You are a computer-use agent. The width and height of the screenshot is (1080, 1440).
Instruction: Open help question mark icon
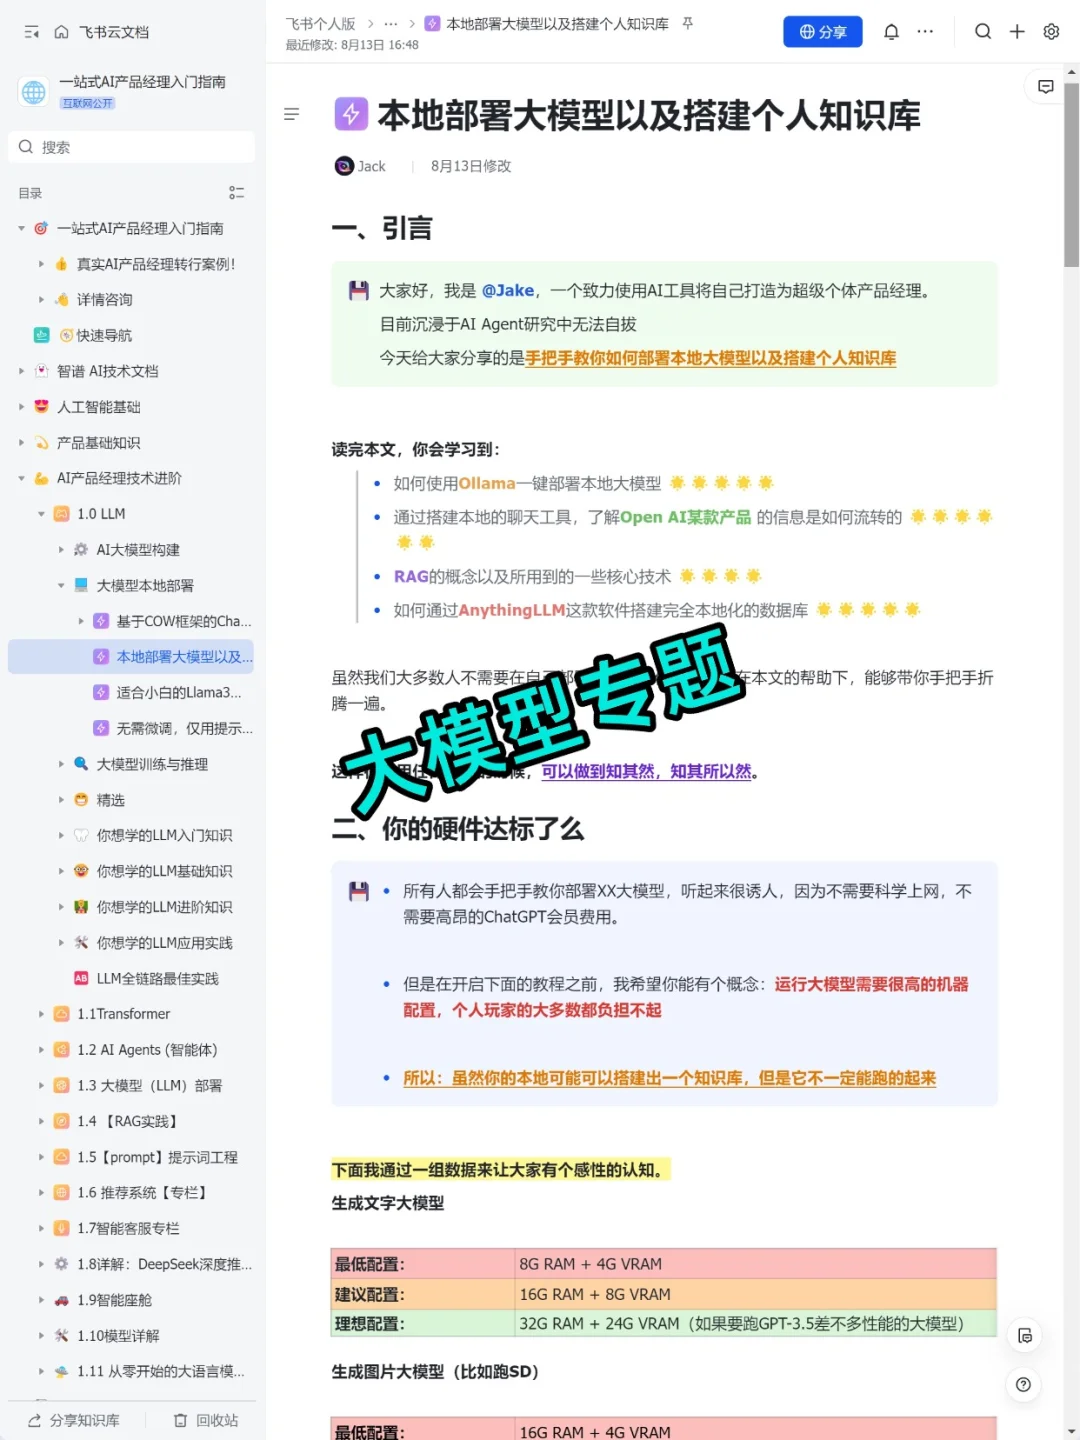coord(1023,1384)
